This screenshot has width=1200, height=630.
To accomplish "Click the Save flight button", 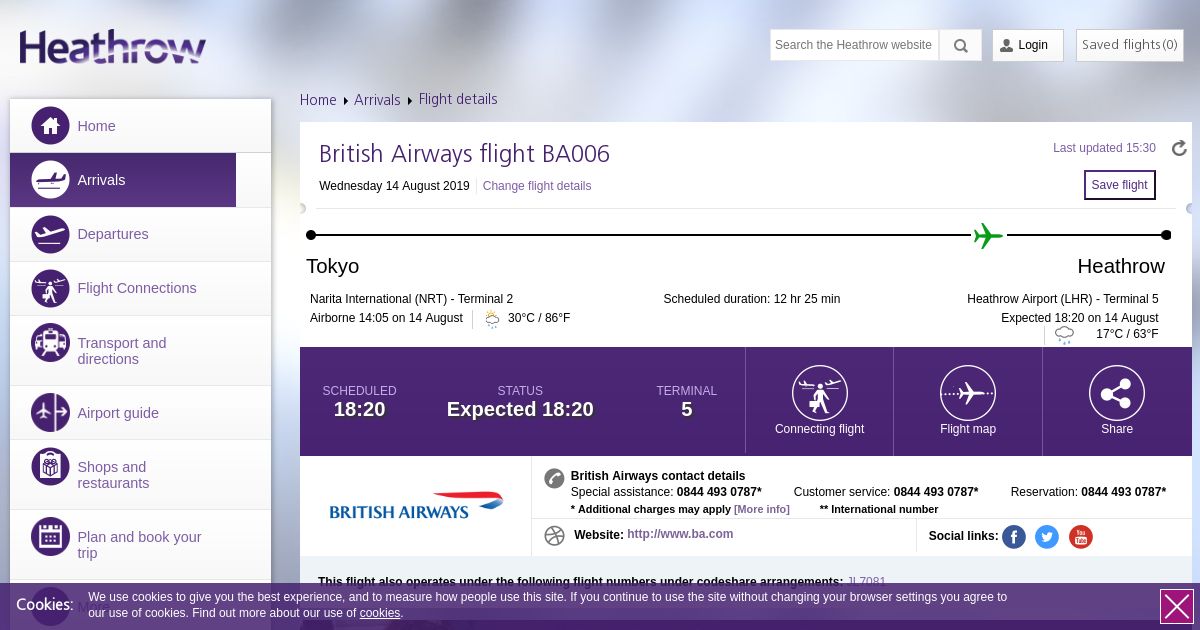I will [x=1119, y=185].
